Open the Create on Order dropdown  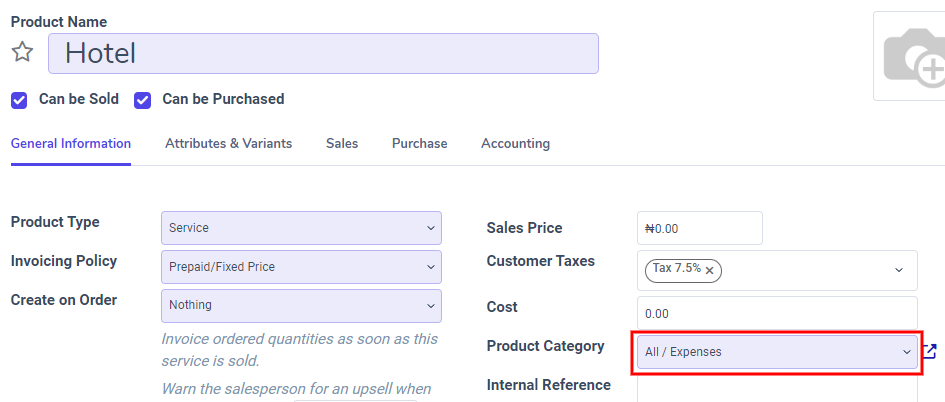coord(301,305)
